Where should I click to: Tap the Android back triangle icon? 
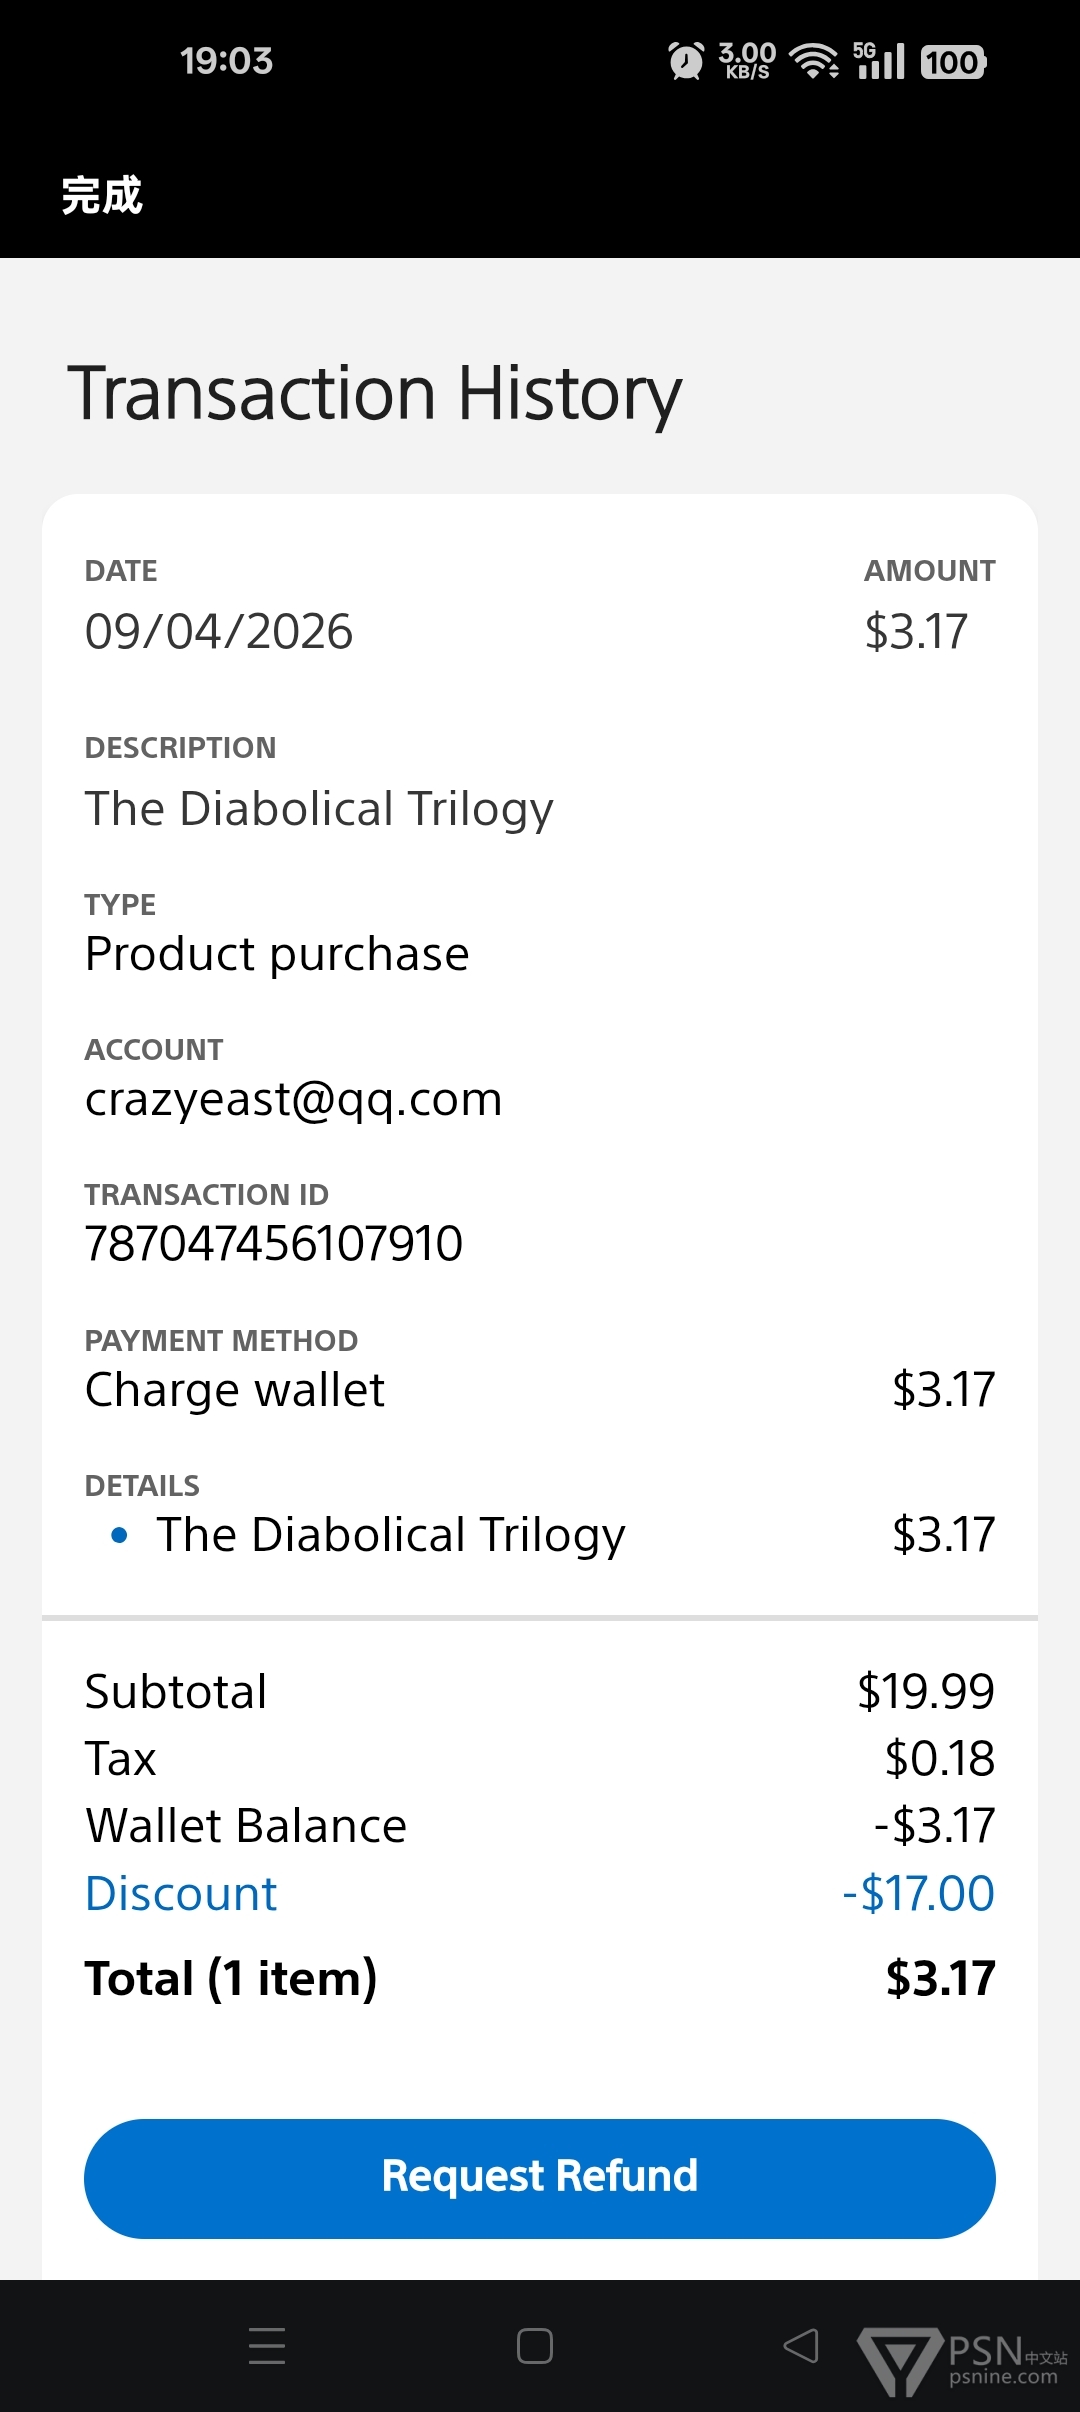(801, 2345)
